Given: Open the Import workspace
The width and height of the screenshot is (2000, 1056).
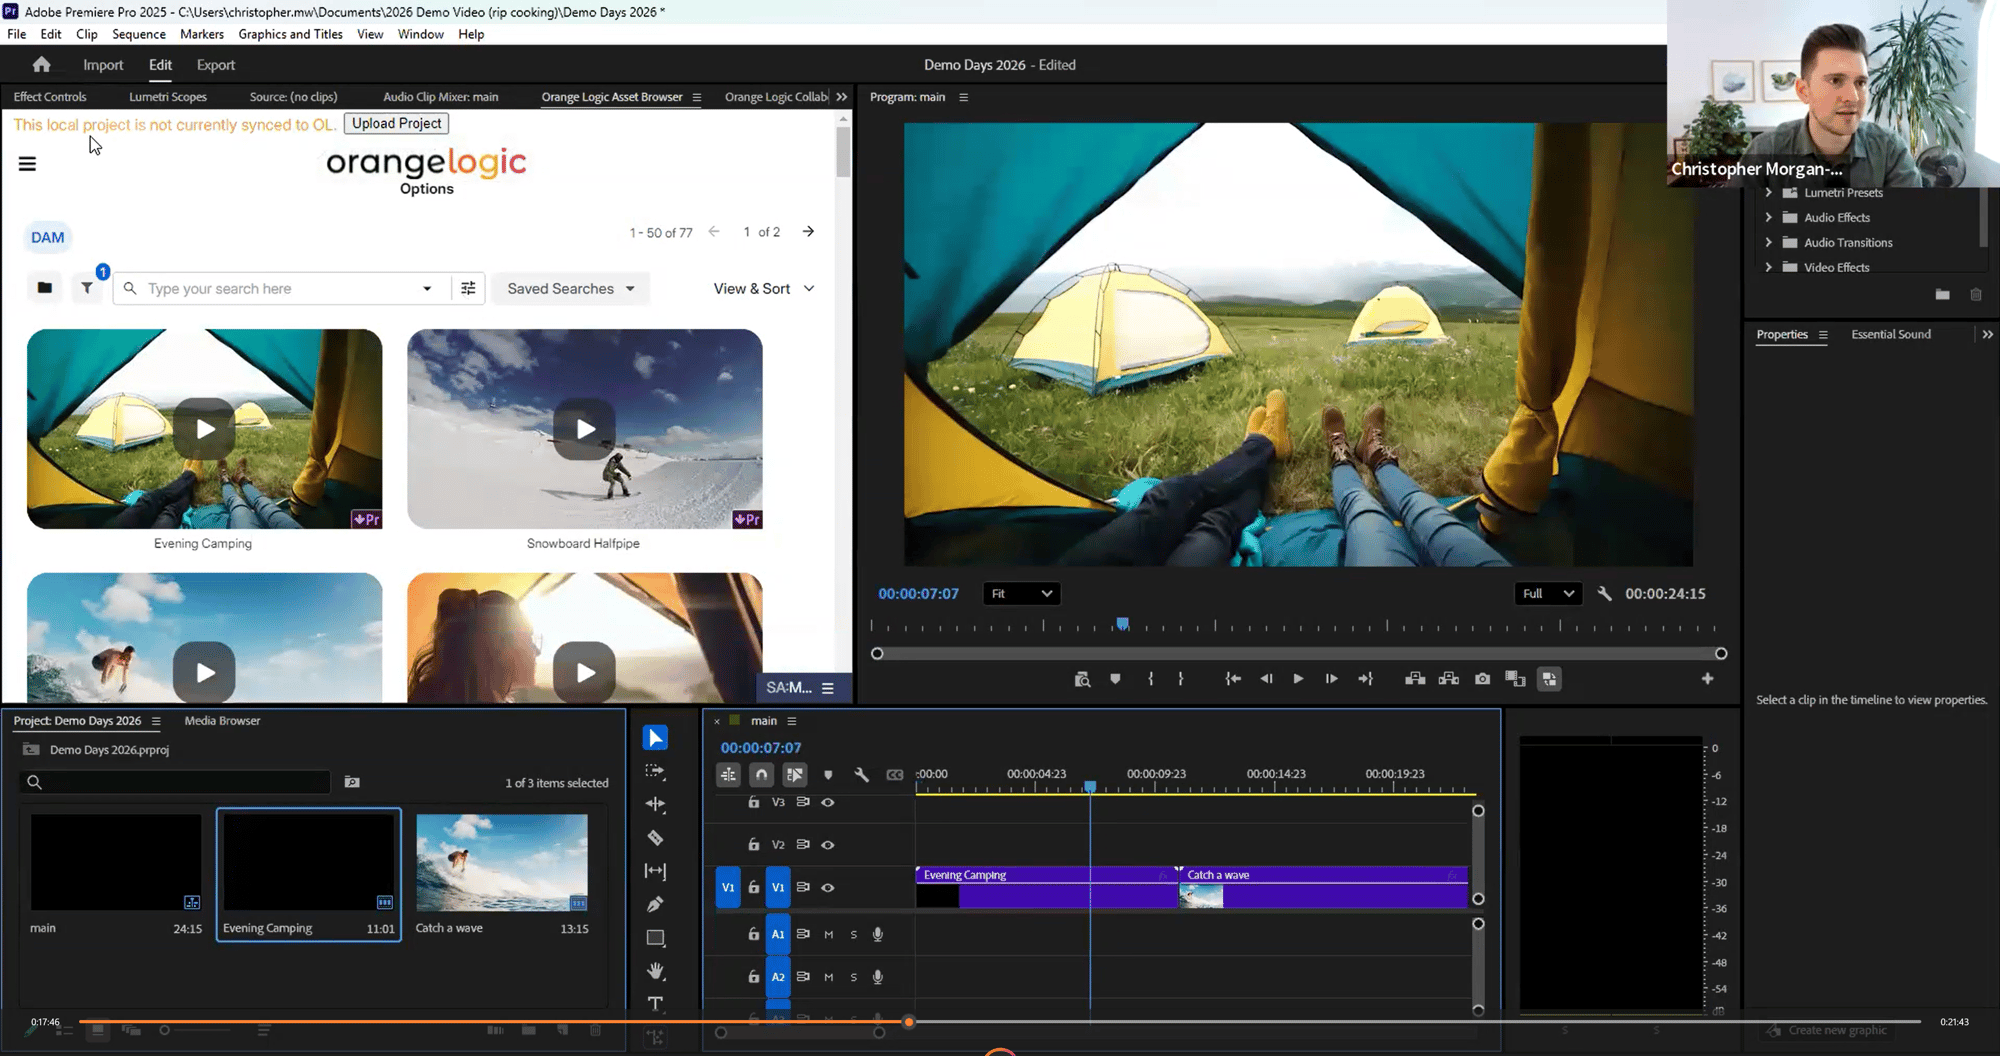Looking at the screenshot, I should click(x=103, y=65).
